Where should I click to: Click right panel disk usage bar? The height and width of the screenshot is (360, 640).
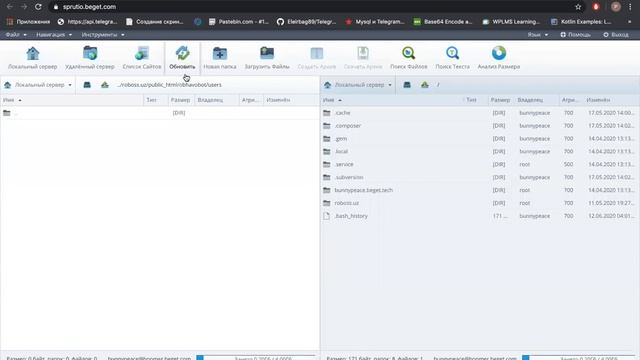tap(580, 358)
